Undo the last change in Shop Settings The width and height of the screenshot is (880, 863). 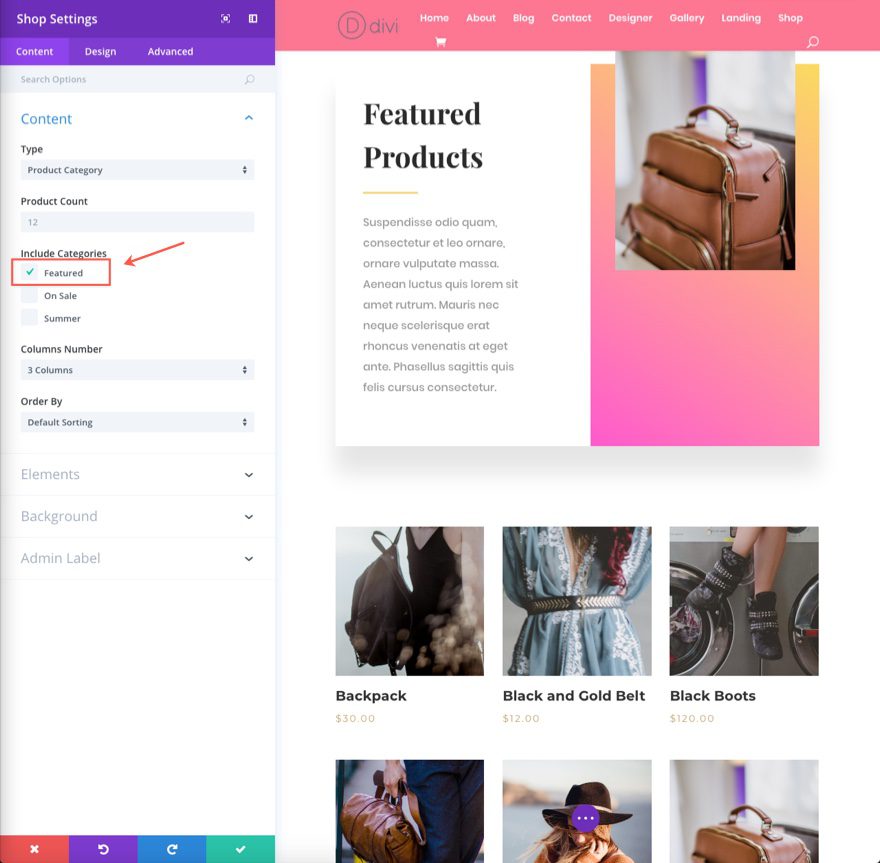tap(103, 849)
